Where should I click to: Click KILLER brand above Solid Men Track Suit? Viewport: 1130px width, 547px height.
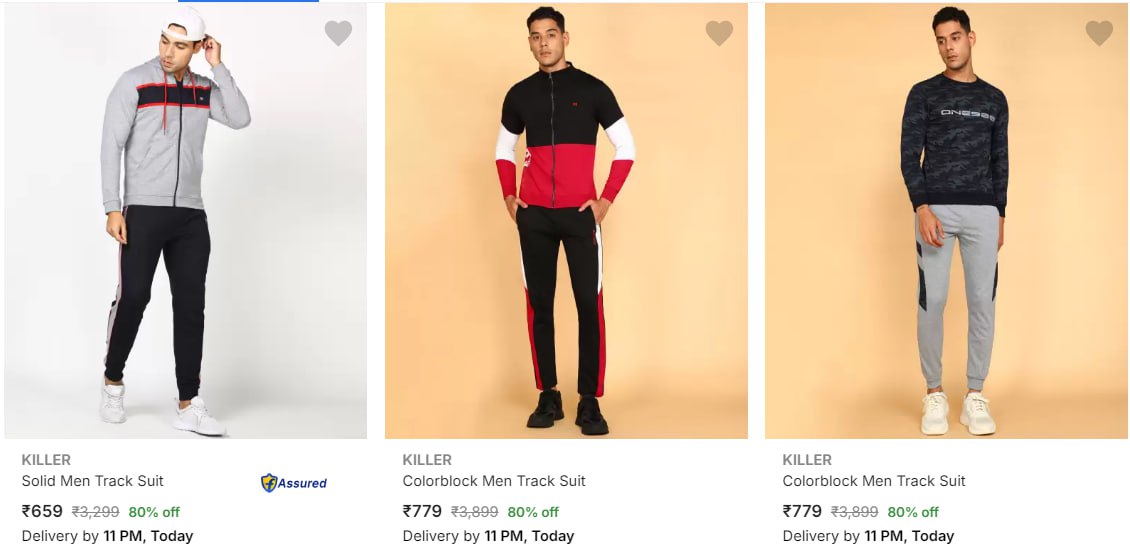point(46,460)
